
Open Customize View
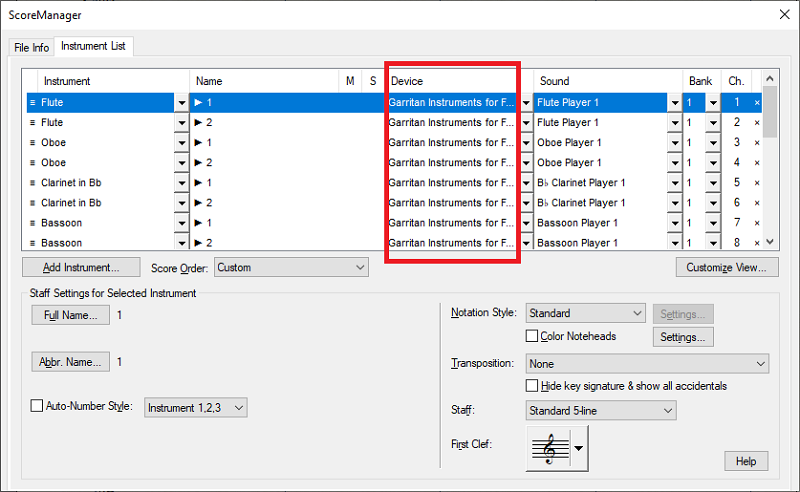coord(727,267)
